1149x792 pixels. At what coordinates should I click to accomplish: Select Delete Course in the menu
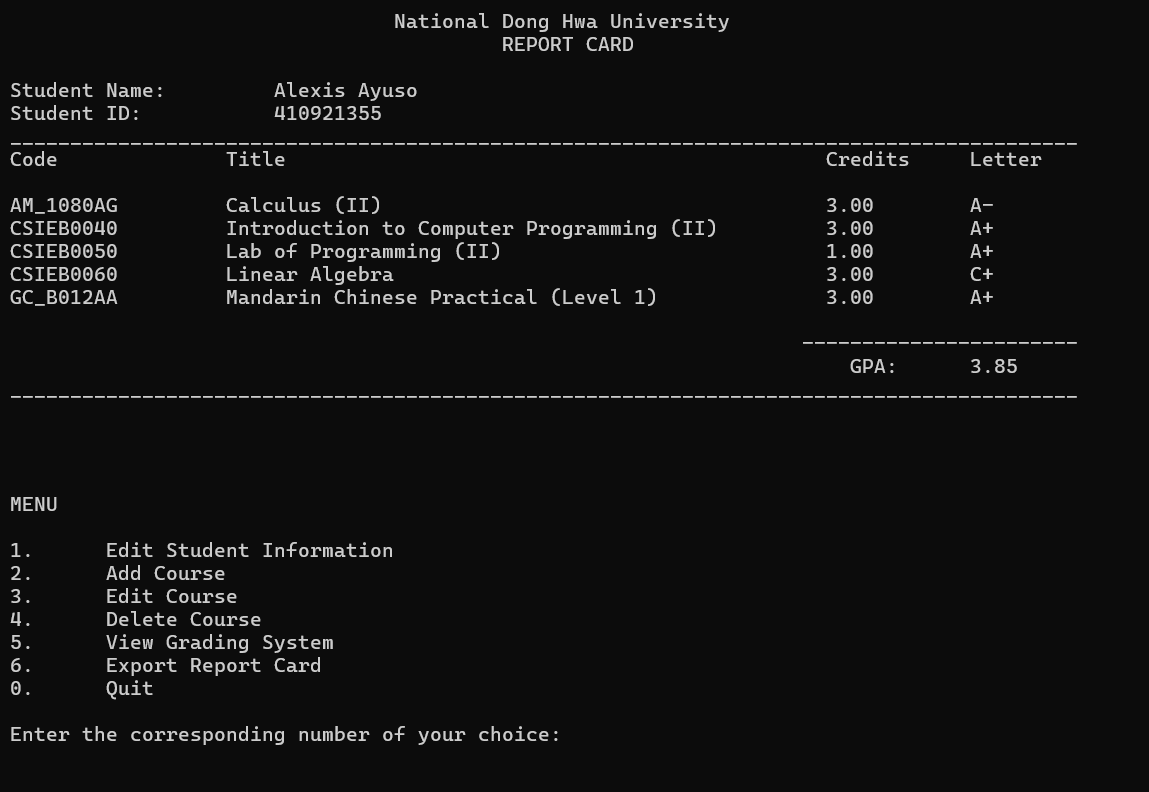[x=183, y=619]
